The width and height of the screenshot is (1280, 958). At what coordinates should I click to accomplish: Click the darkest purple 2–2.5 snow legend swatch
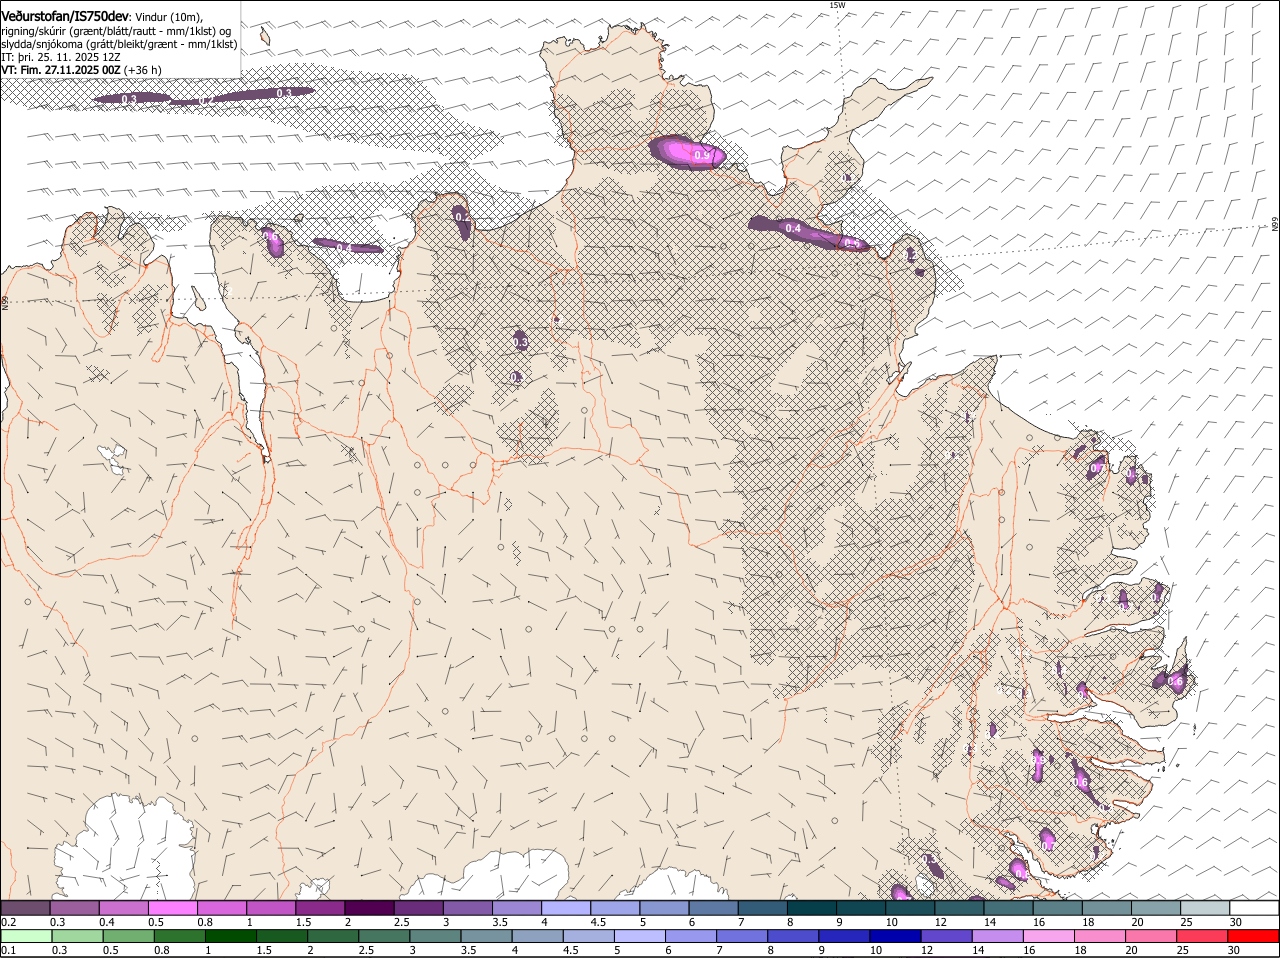click(369, 908)
